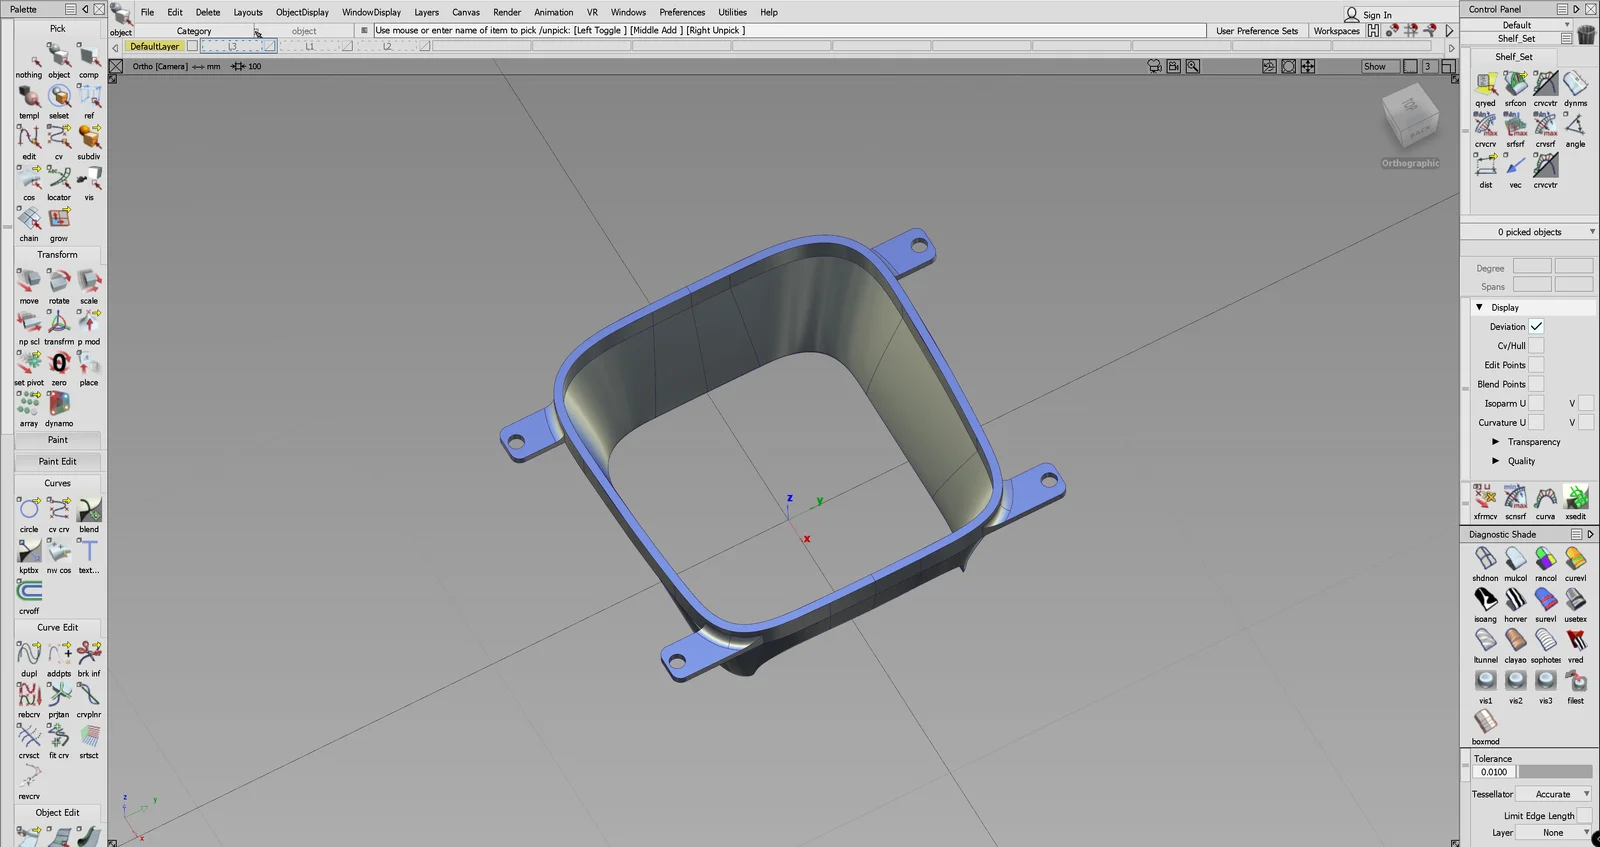Apply horver diagnostic shade
Viewport: 1600px width, 847px height.
pyautogui.click(x=1516, y=605)
